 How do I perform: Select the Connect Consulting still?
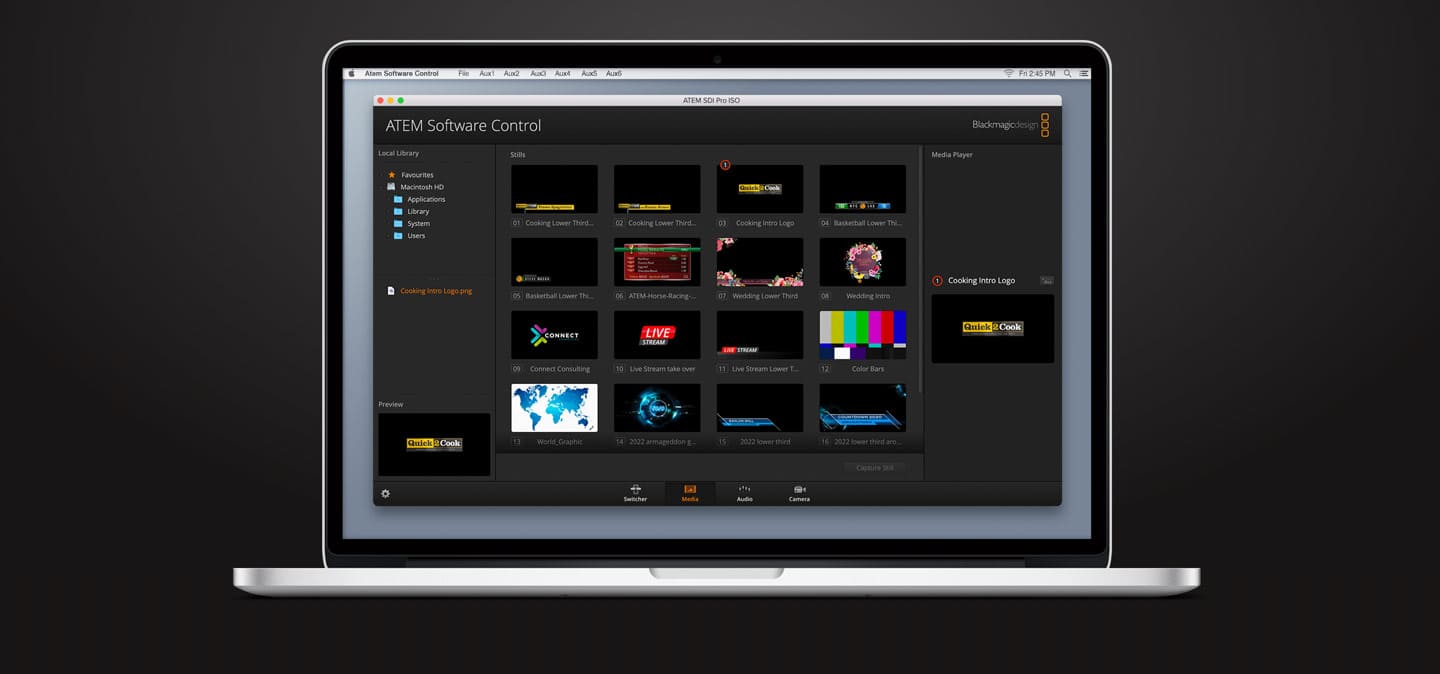(x=554, y=335)
